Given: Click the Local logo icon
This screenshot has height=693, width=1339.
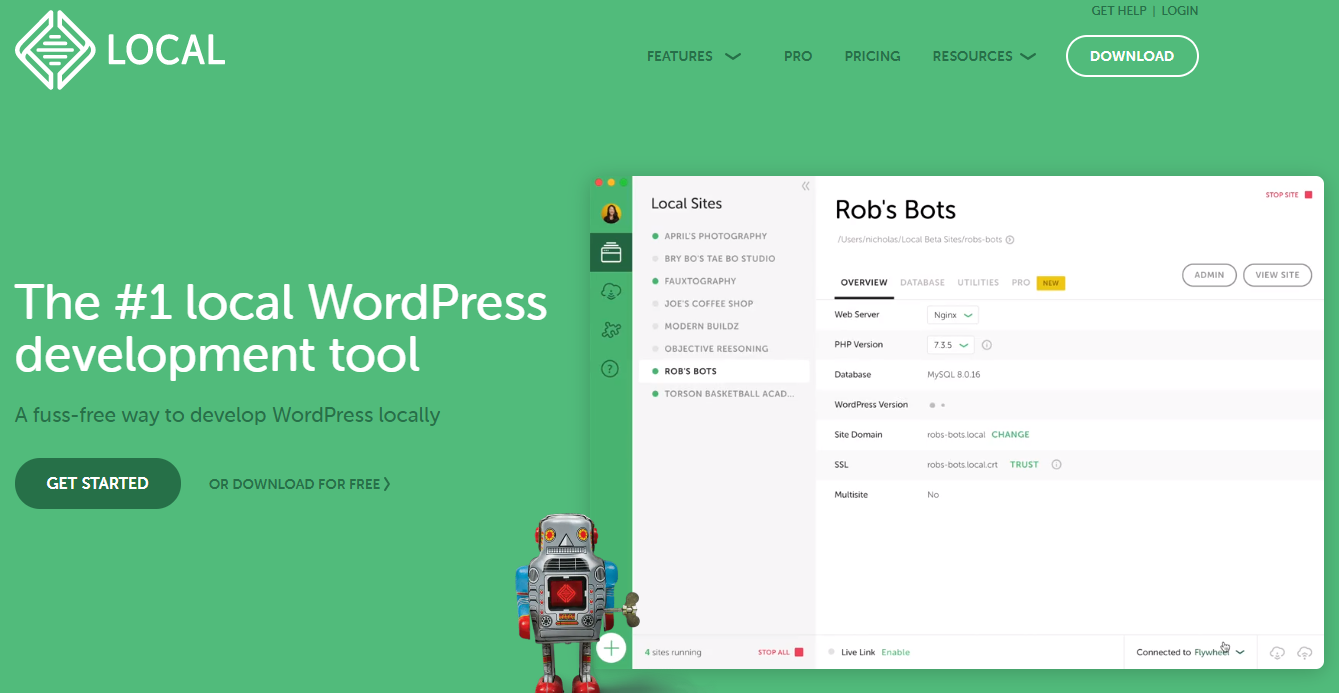Looking at the screenshot, I should click(55, 50).
